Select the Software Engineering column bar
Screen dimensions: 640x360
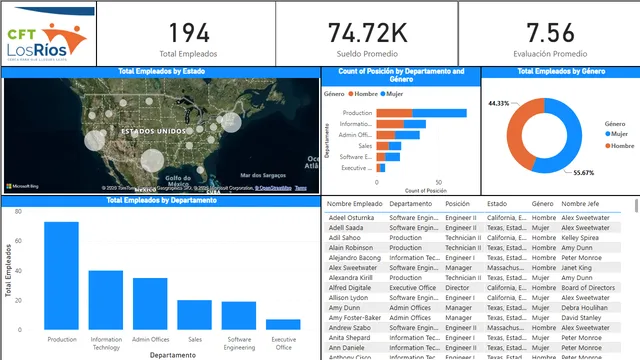coord(239,316)
